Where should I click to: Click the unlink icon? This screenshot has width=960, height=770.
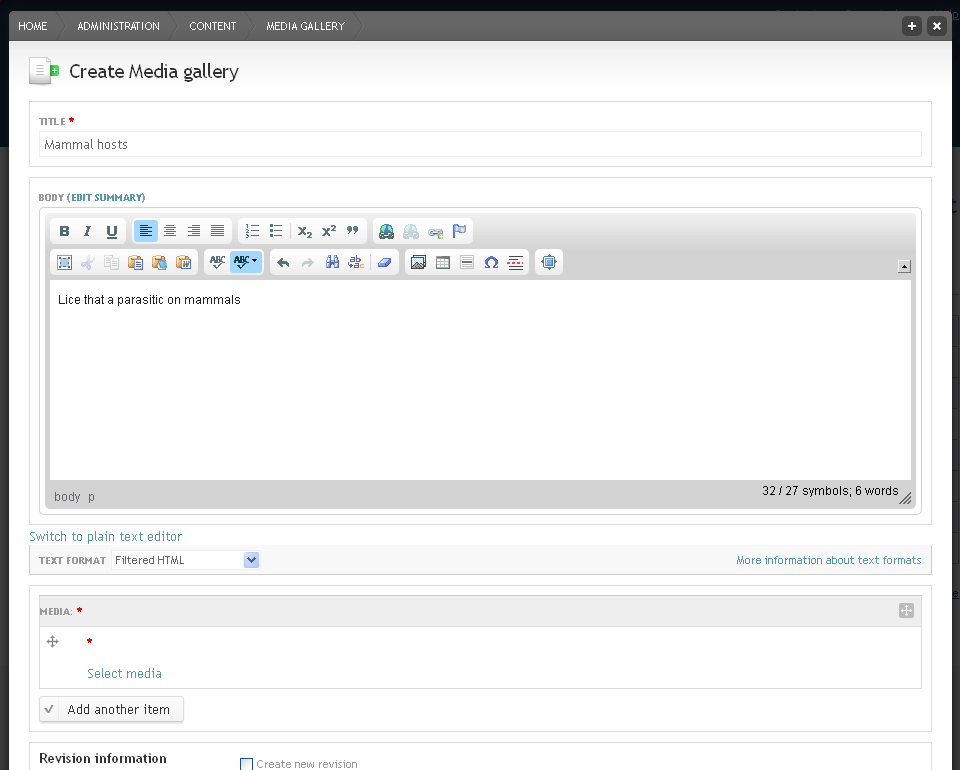pyautogui.click(x=411, y=231)
